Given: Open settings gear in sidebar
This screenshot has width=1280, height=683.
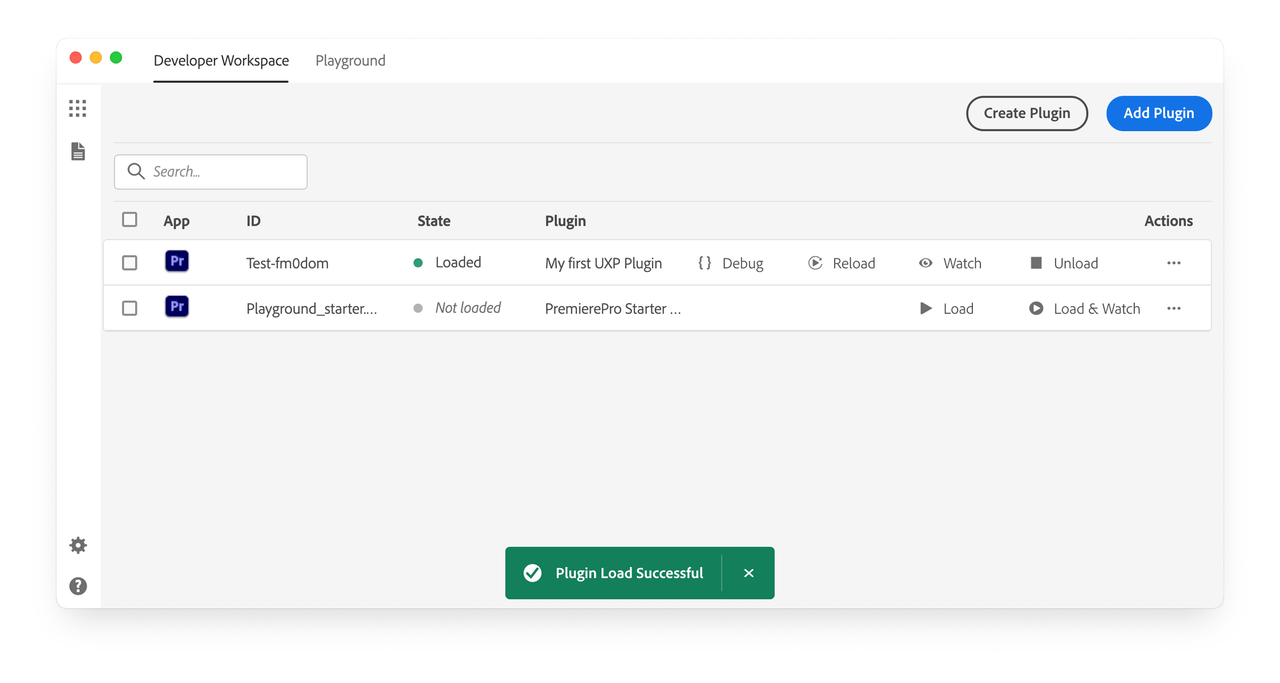Looking at the screenshot, I should pos(78,545).
